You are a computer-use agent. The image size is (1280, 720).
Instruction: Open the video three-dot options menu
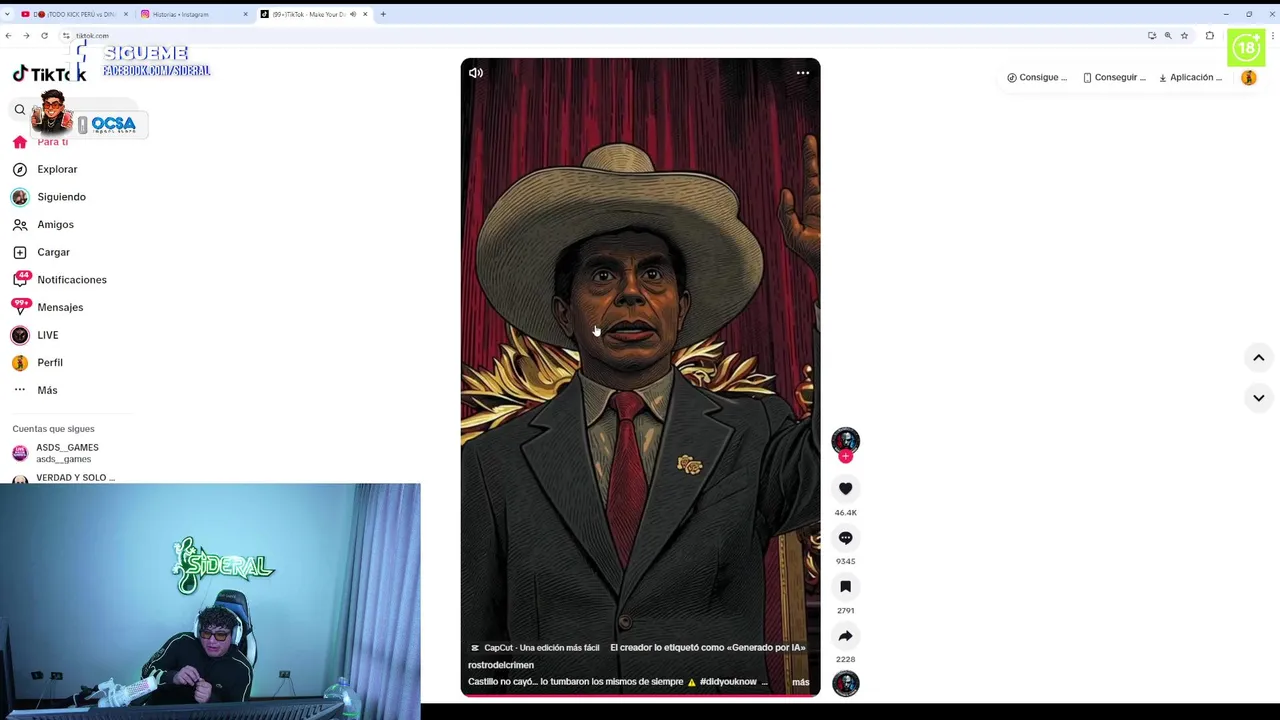tap(802, 73)
